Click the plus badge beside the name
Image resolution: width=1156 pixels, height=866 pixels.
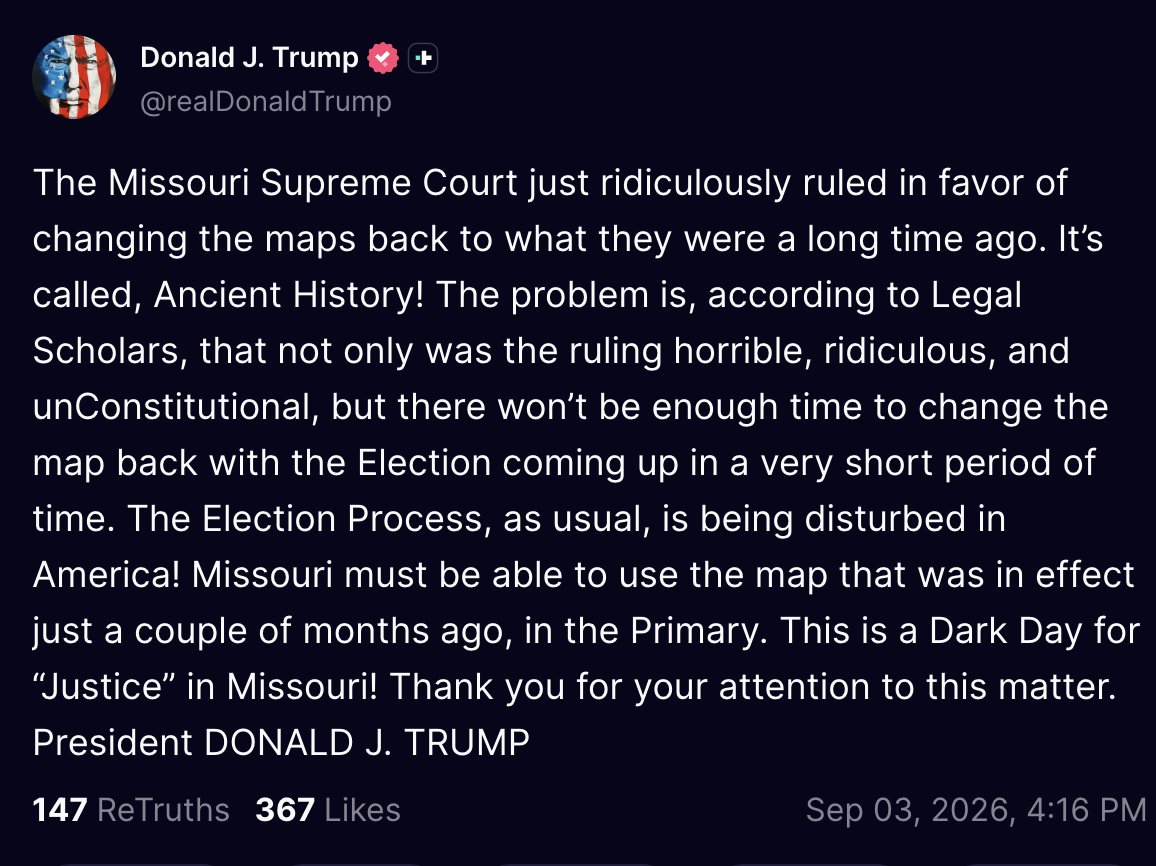(423, 58)
